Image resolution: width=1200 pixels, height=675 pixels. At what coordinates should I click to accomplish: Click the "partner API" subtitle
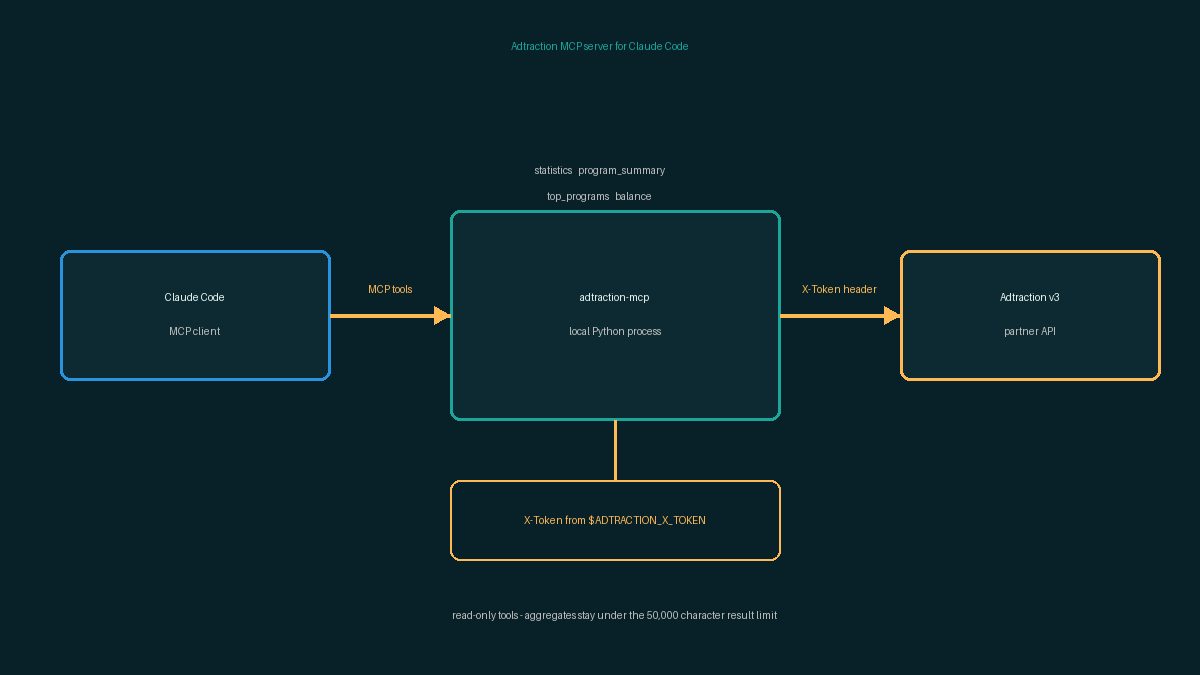point(1030,331)
